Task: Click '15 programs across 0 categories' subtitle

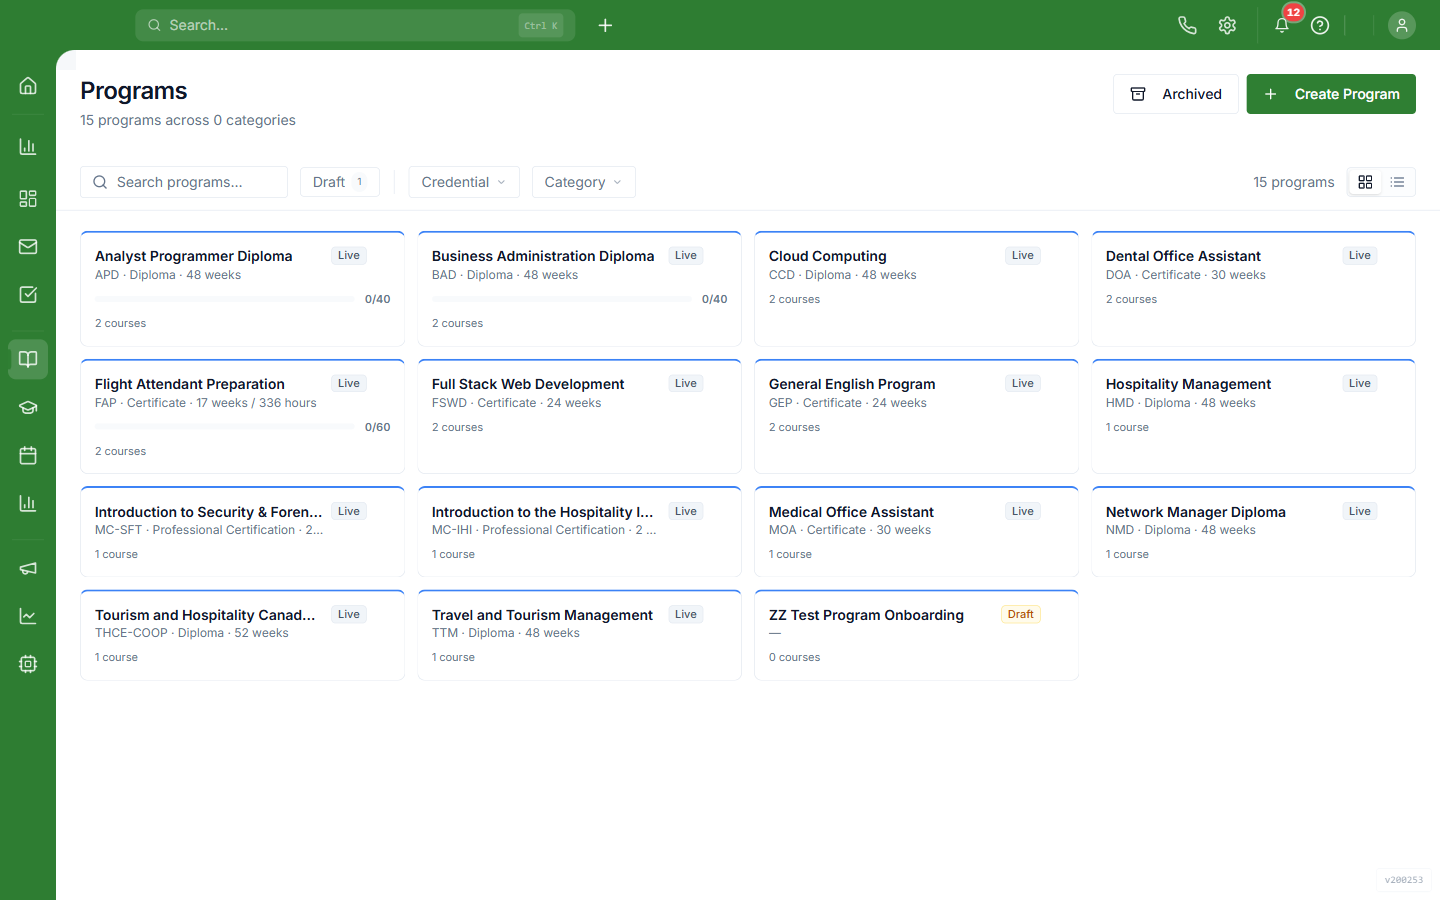Action: pos(188,120)
